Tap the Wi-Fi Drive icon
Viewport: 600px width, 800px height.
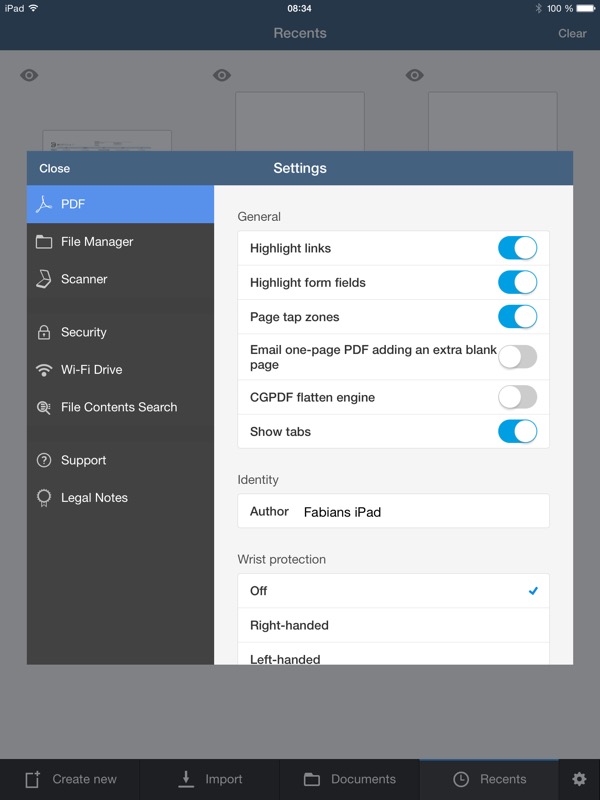(x=43, y=370)
